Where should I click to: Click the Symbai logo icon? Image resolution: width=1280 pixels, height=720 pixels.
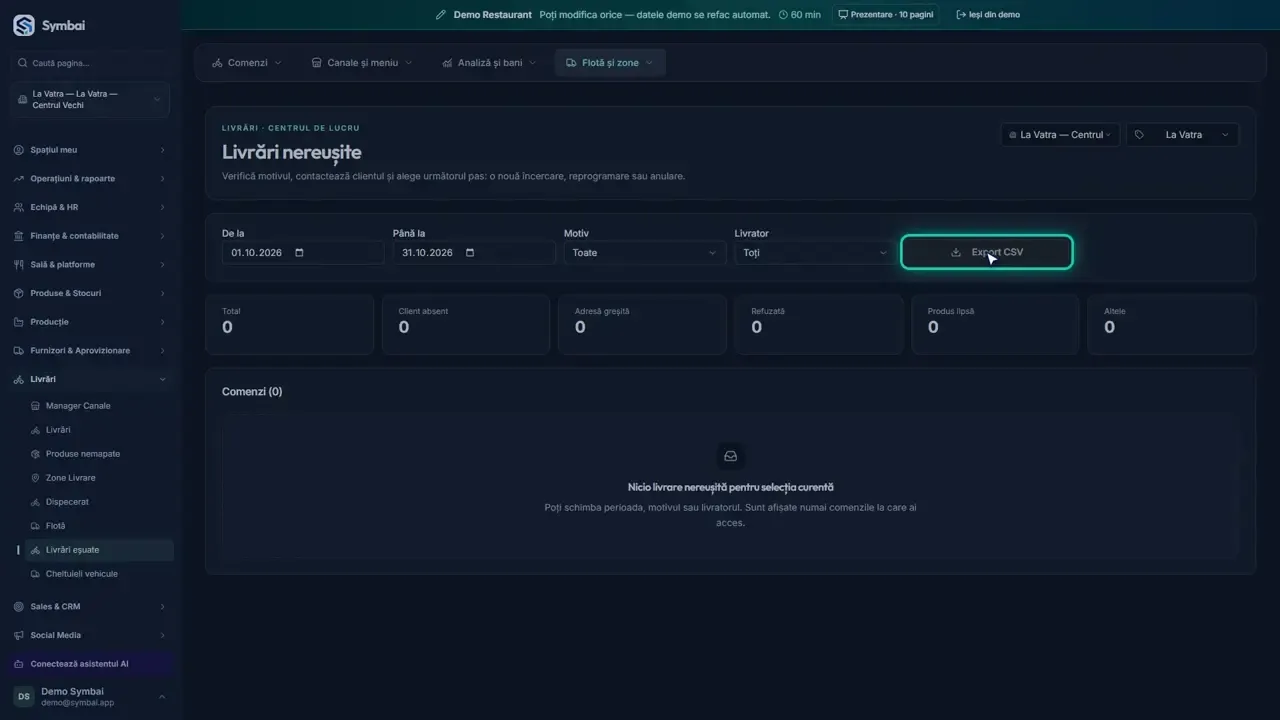click(23, 26)
